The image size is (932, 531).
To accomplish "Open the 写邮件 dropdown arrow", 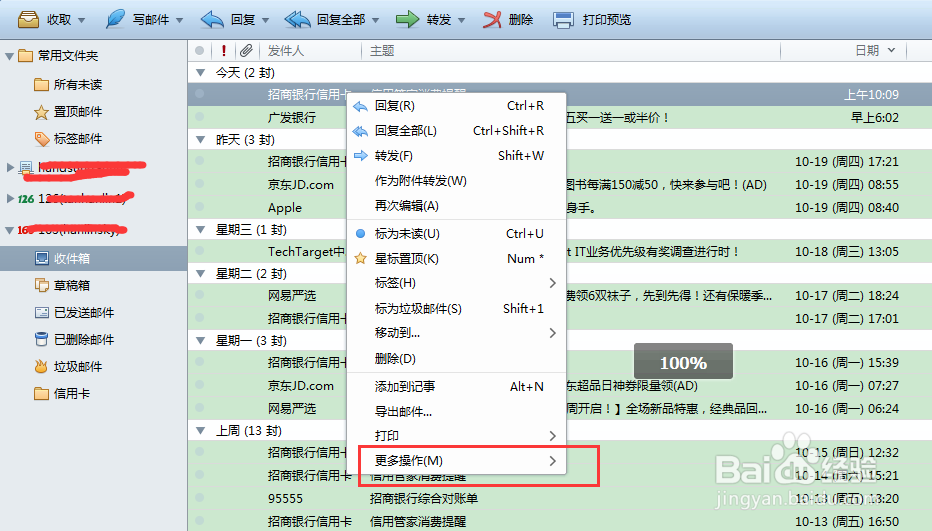I will coord(179,20).
